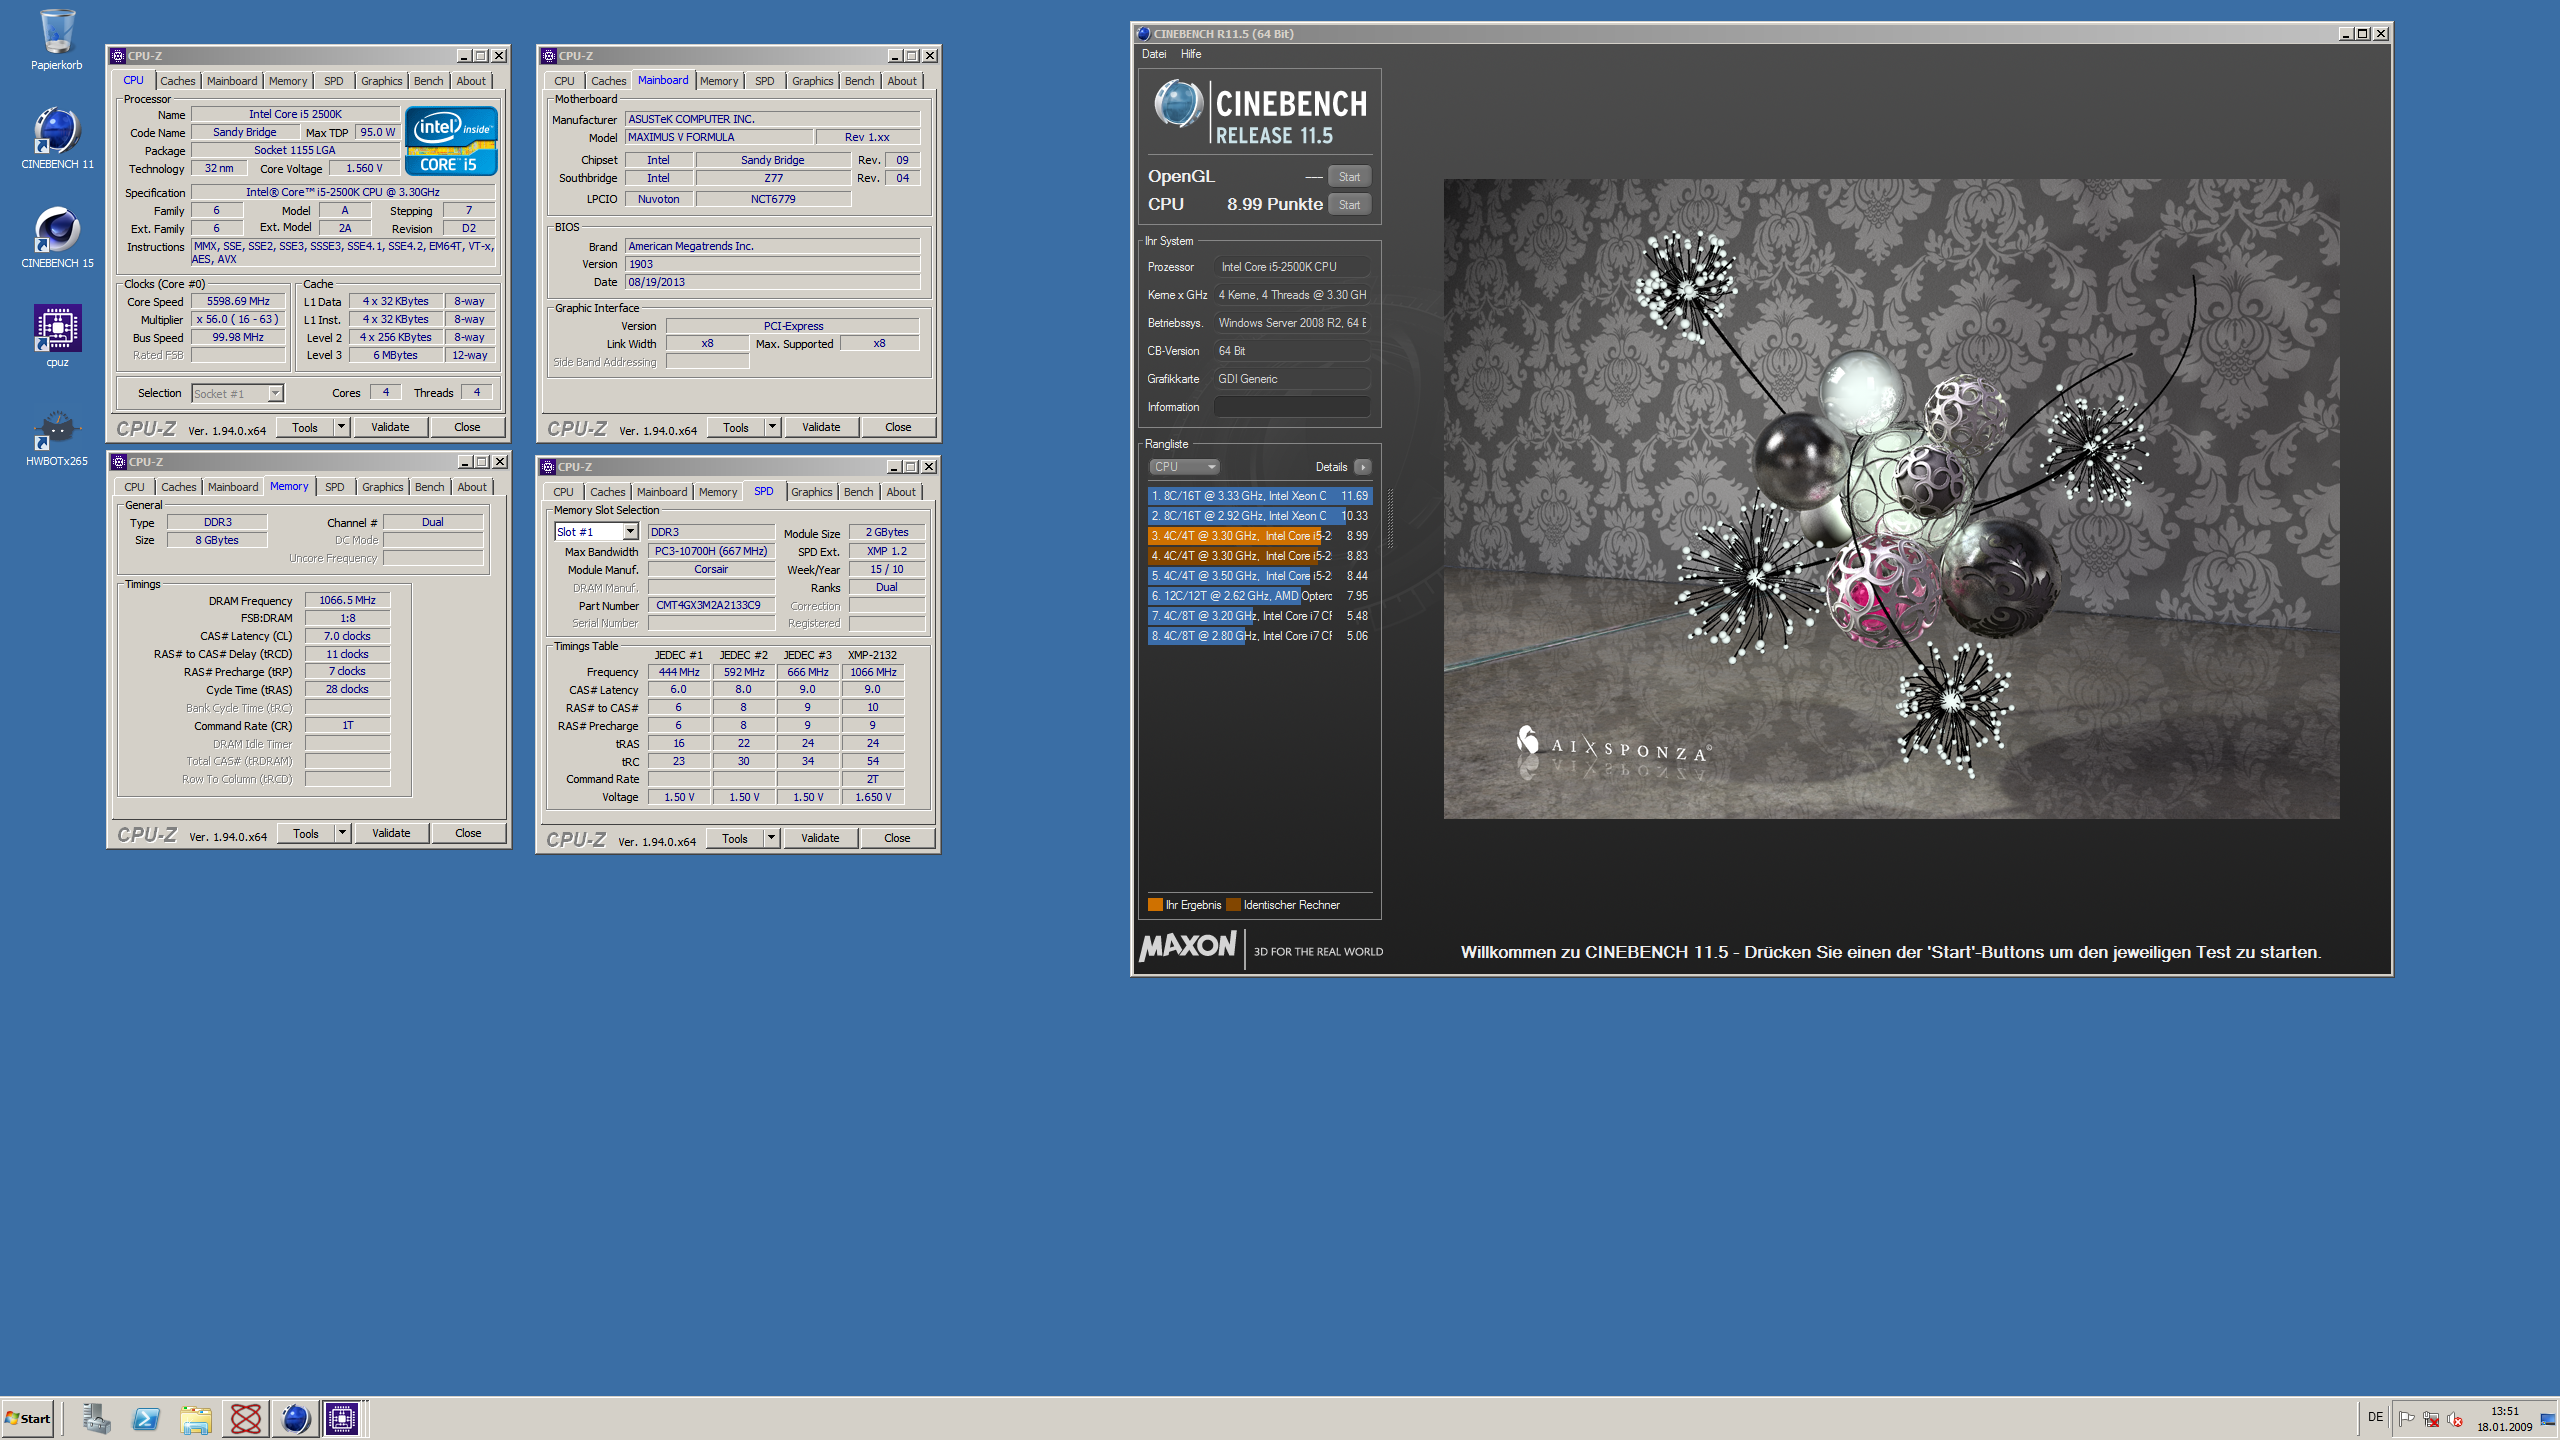Click the red knot icon in taskbar
This screenshot has height=1440, width=2560.
pos(246,1418)
